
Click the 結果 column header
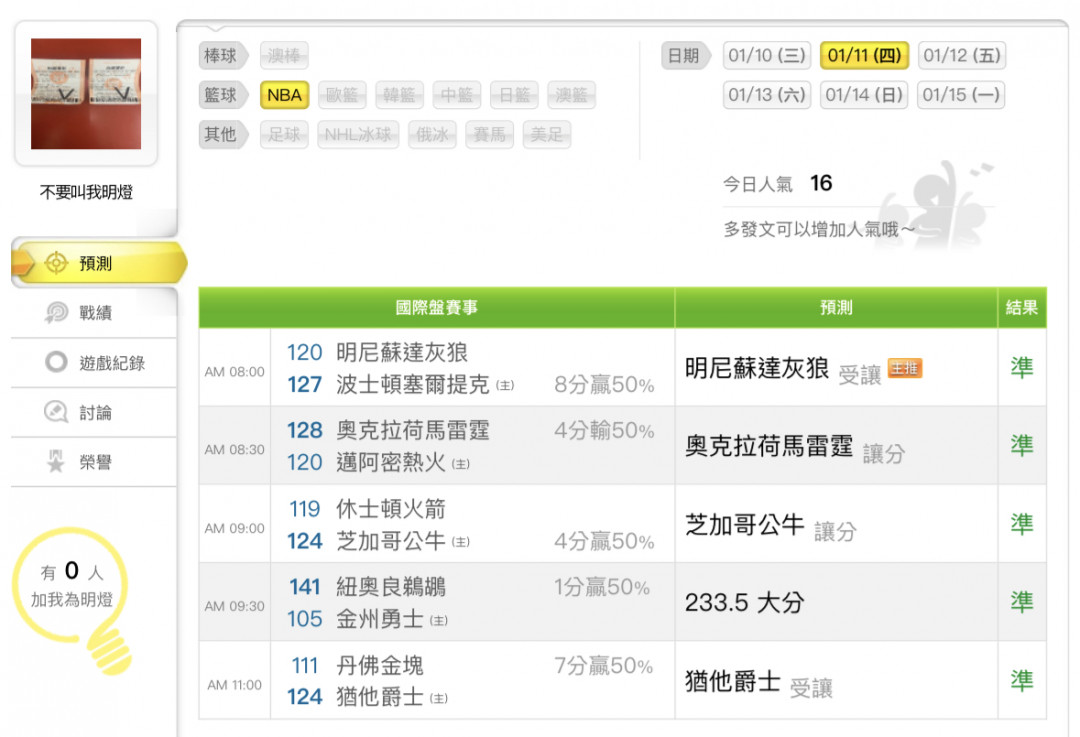[x=1021, y=307]
